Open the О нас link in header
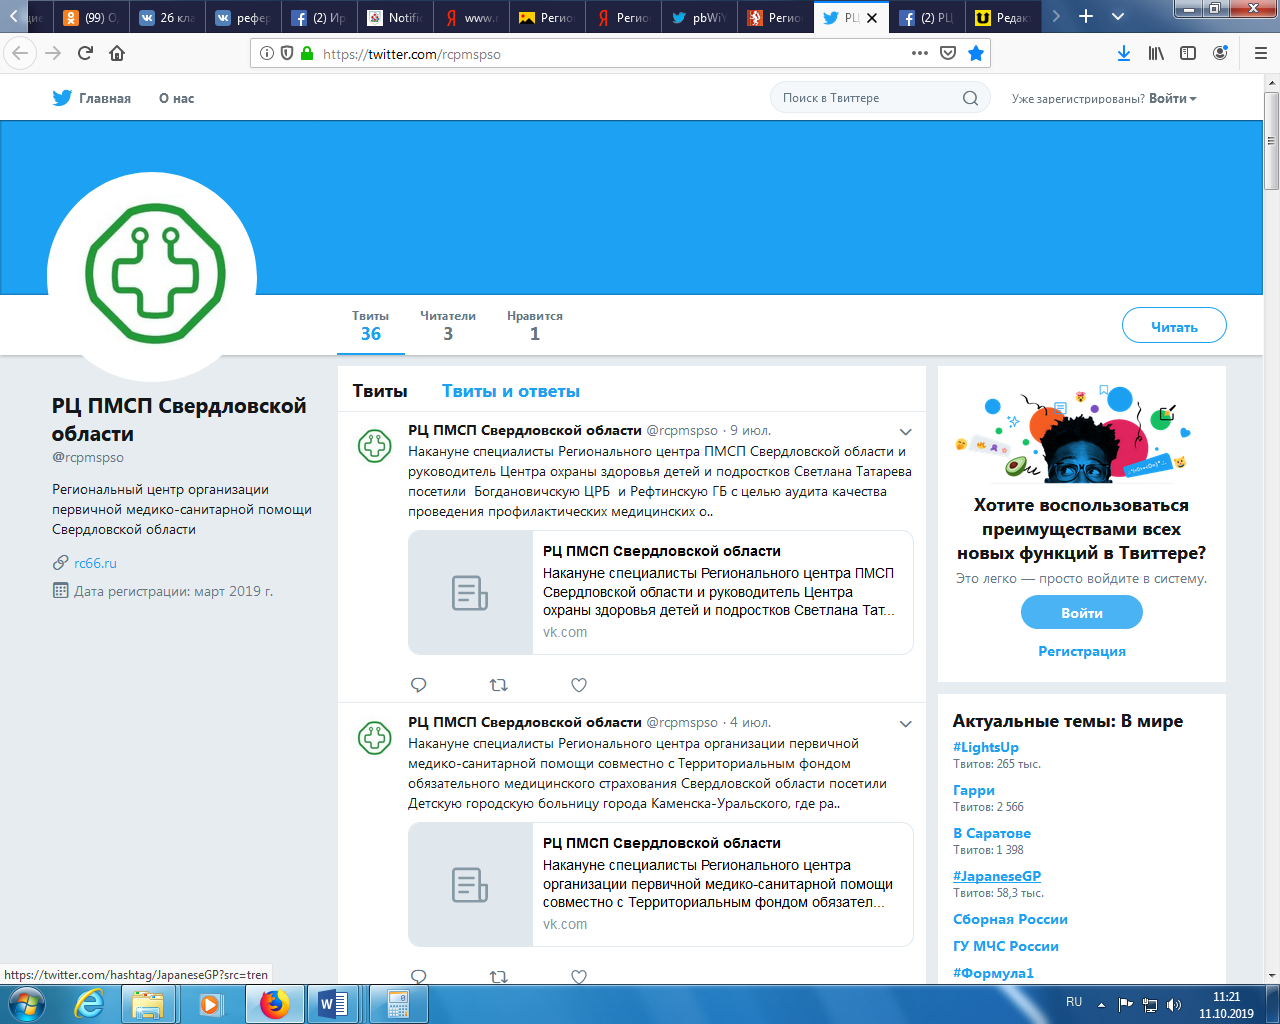Image resolution: width=1280 pixels, height=1024 pixels. (x=176, y=98)
